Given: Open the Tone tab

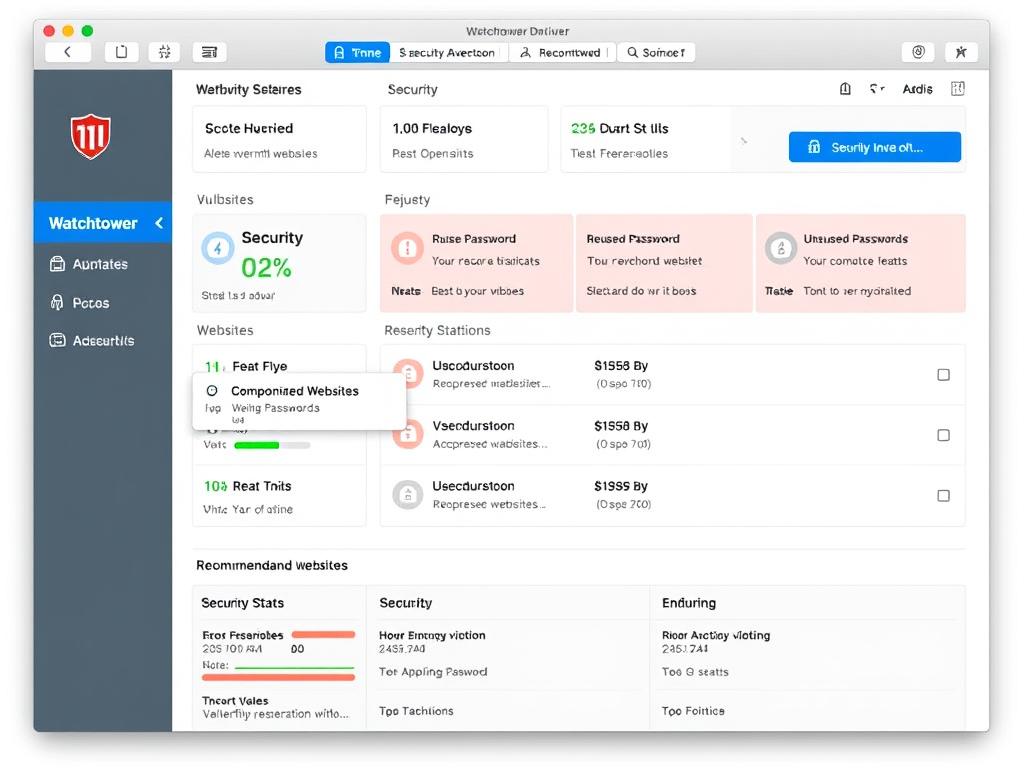Looking at the screenshot, I should [x=357, y=52].
